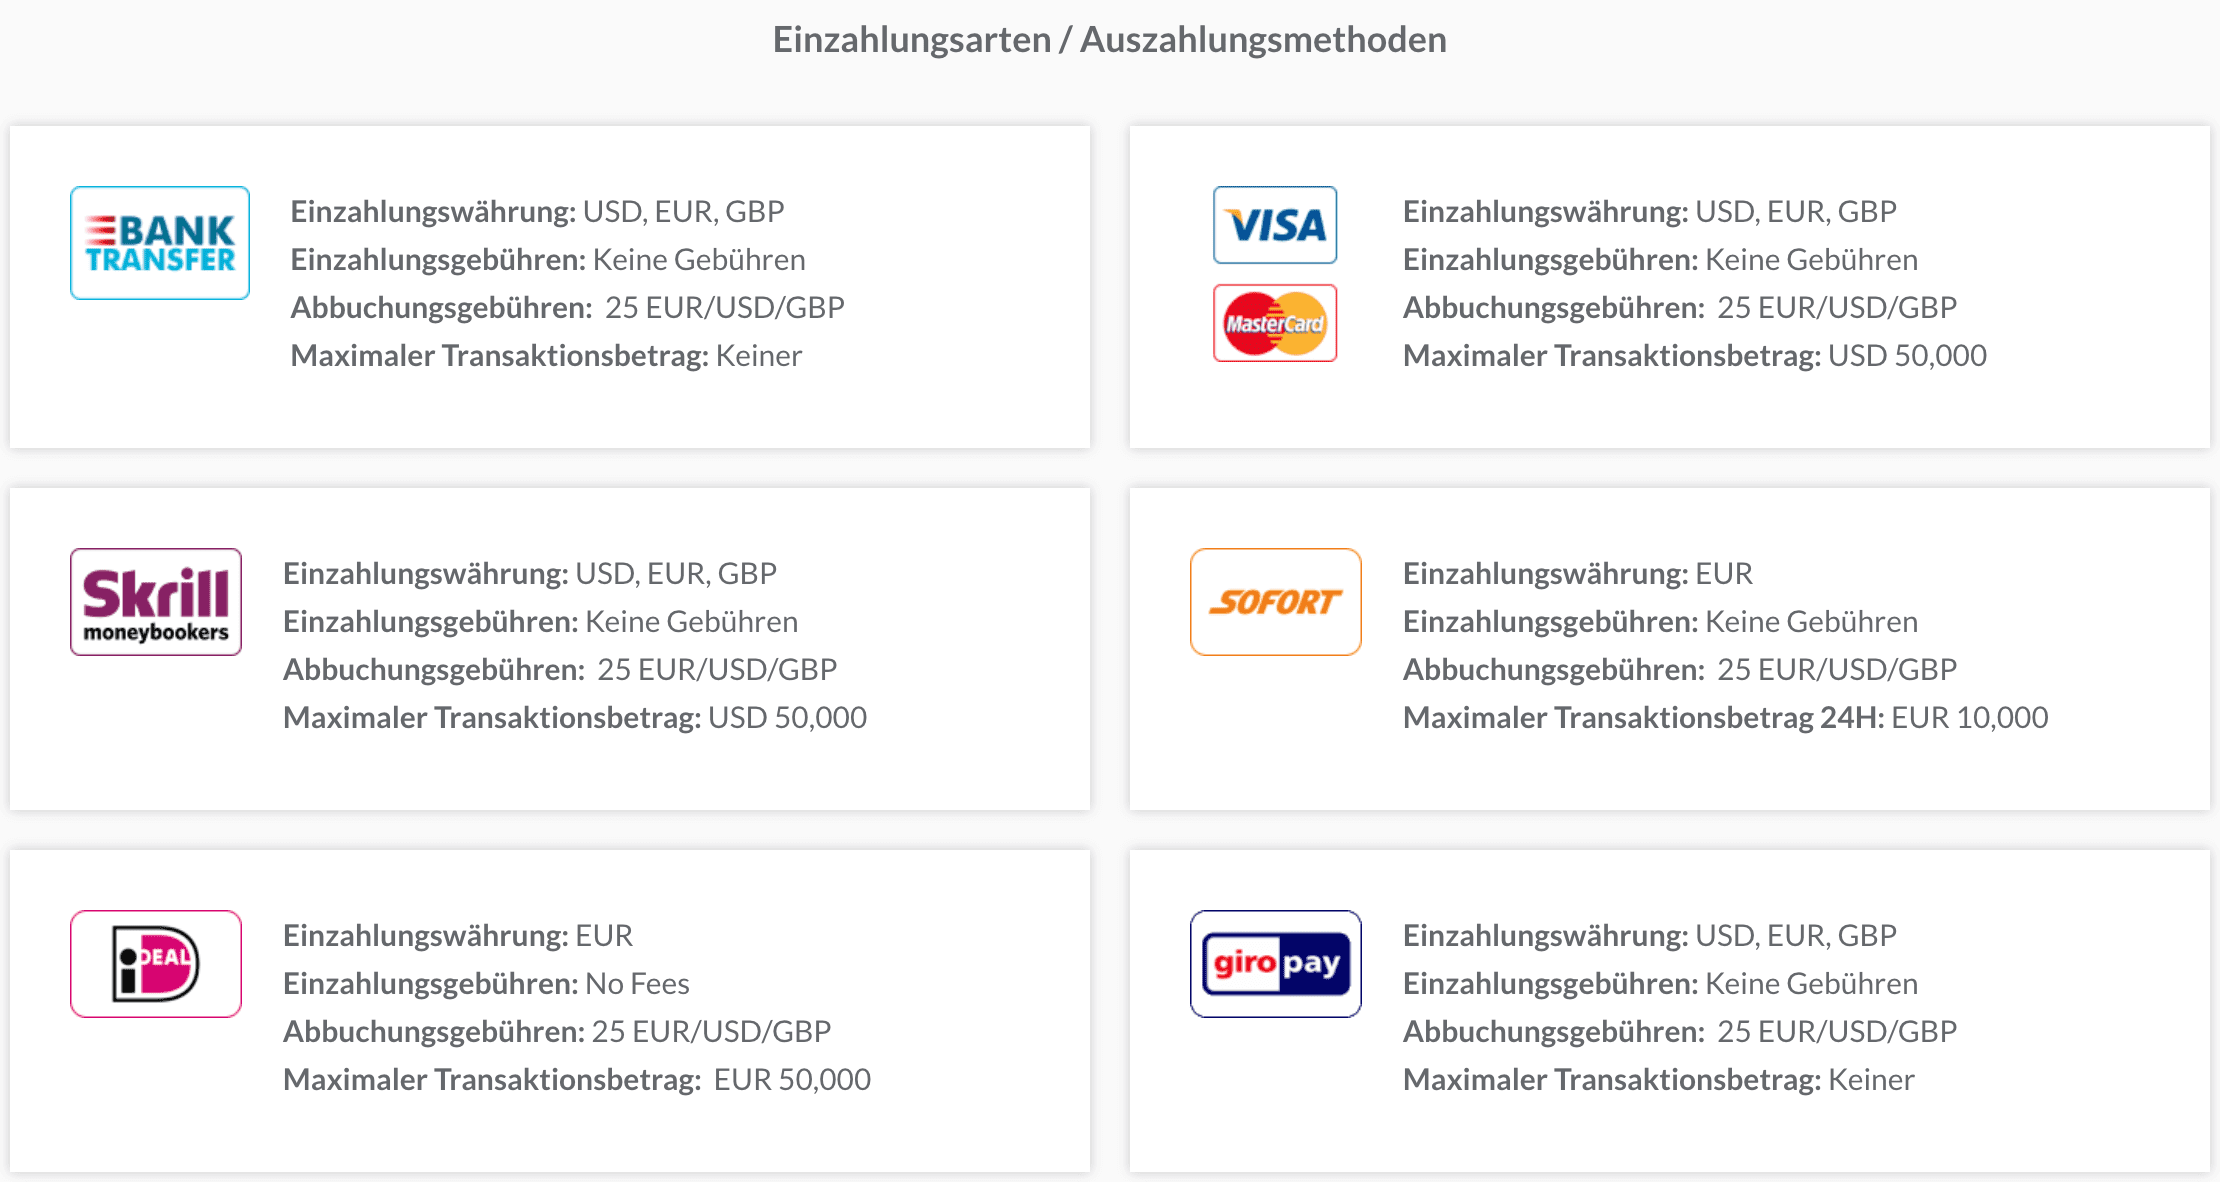Select the Visa card 'USD 50,000' limit text

pos(1907,356)
